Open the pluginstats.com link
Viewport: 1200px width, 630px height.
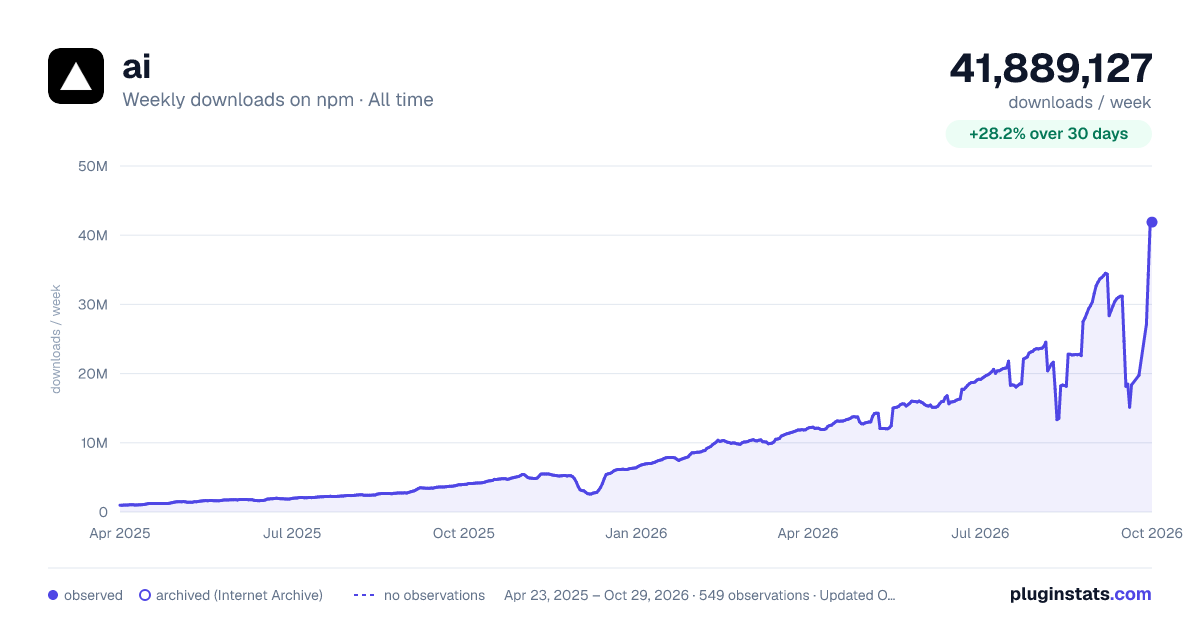pyautogui.click(x=1081, y=594)
